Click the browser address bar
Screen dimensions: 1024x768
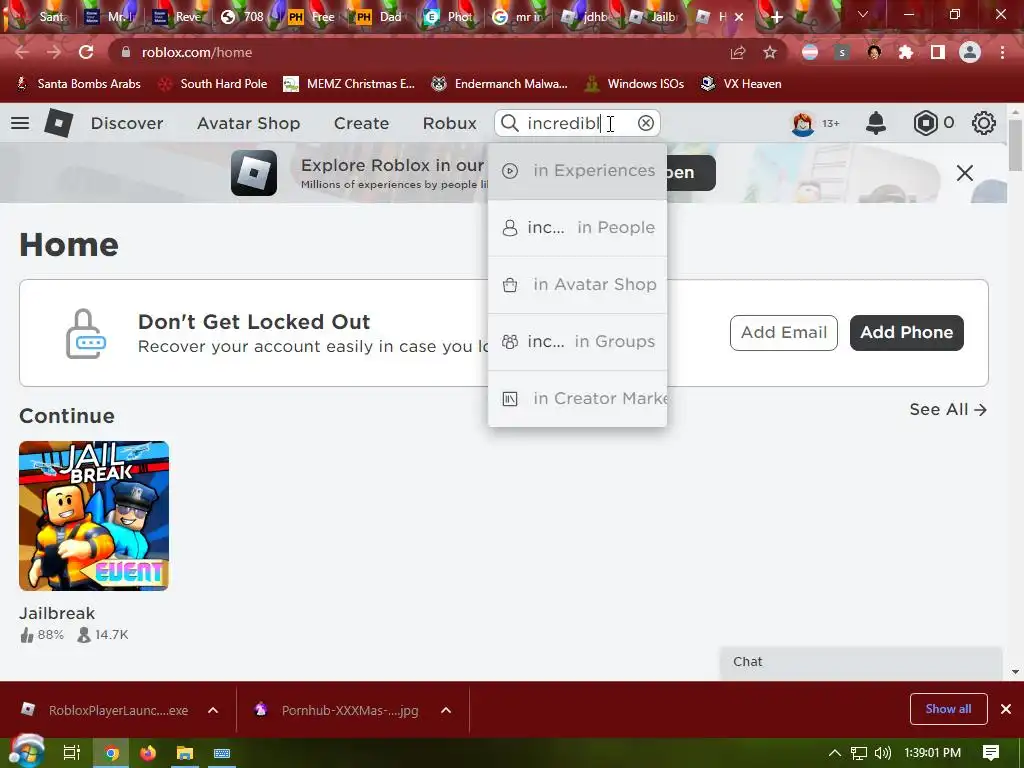pyautogui.click(x=418, y=52)
